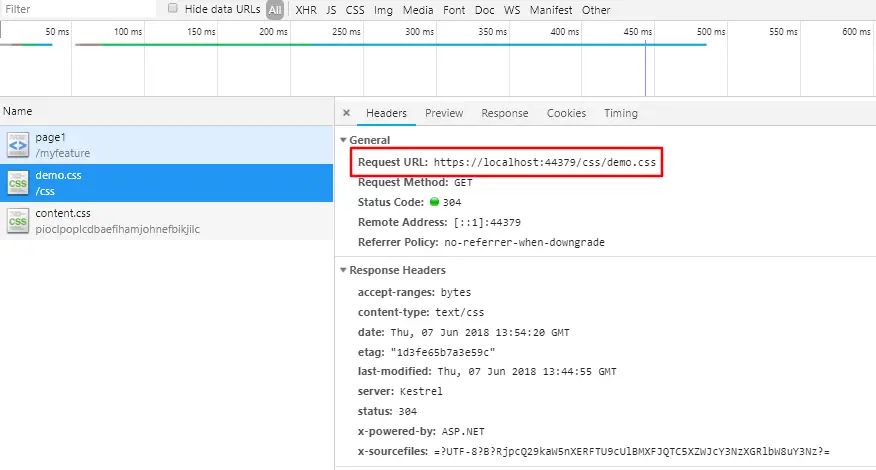Click the 500 ms timeline tick label
The height and width of the screenshot is (470, 876).
pos(711,32)
